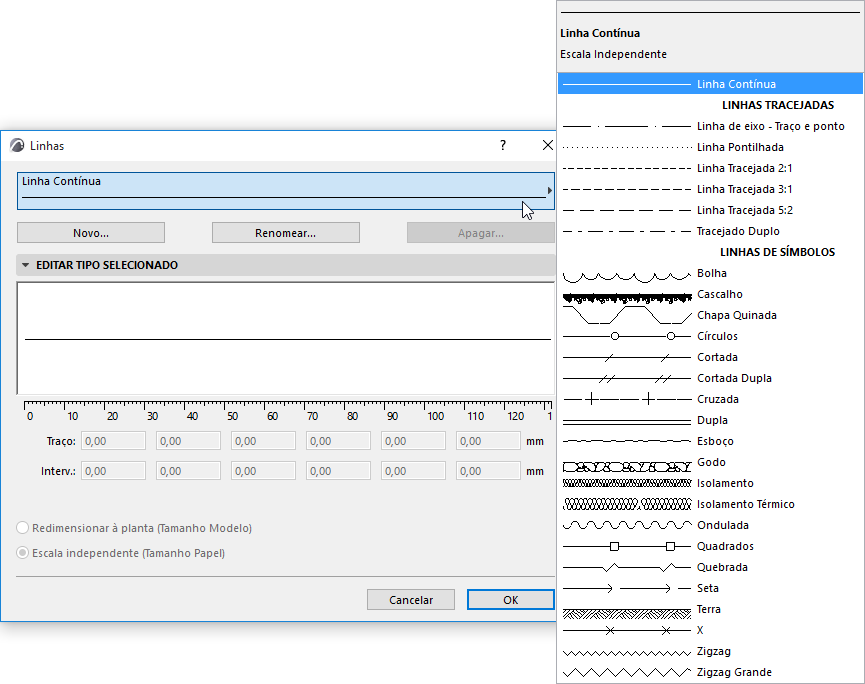Select the Cruzada symbol line

click(x=710, y=399)
